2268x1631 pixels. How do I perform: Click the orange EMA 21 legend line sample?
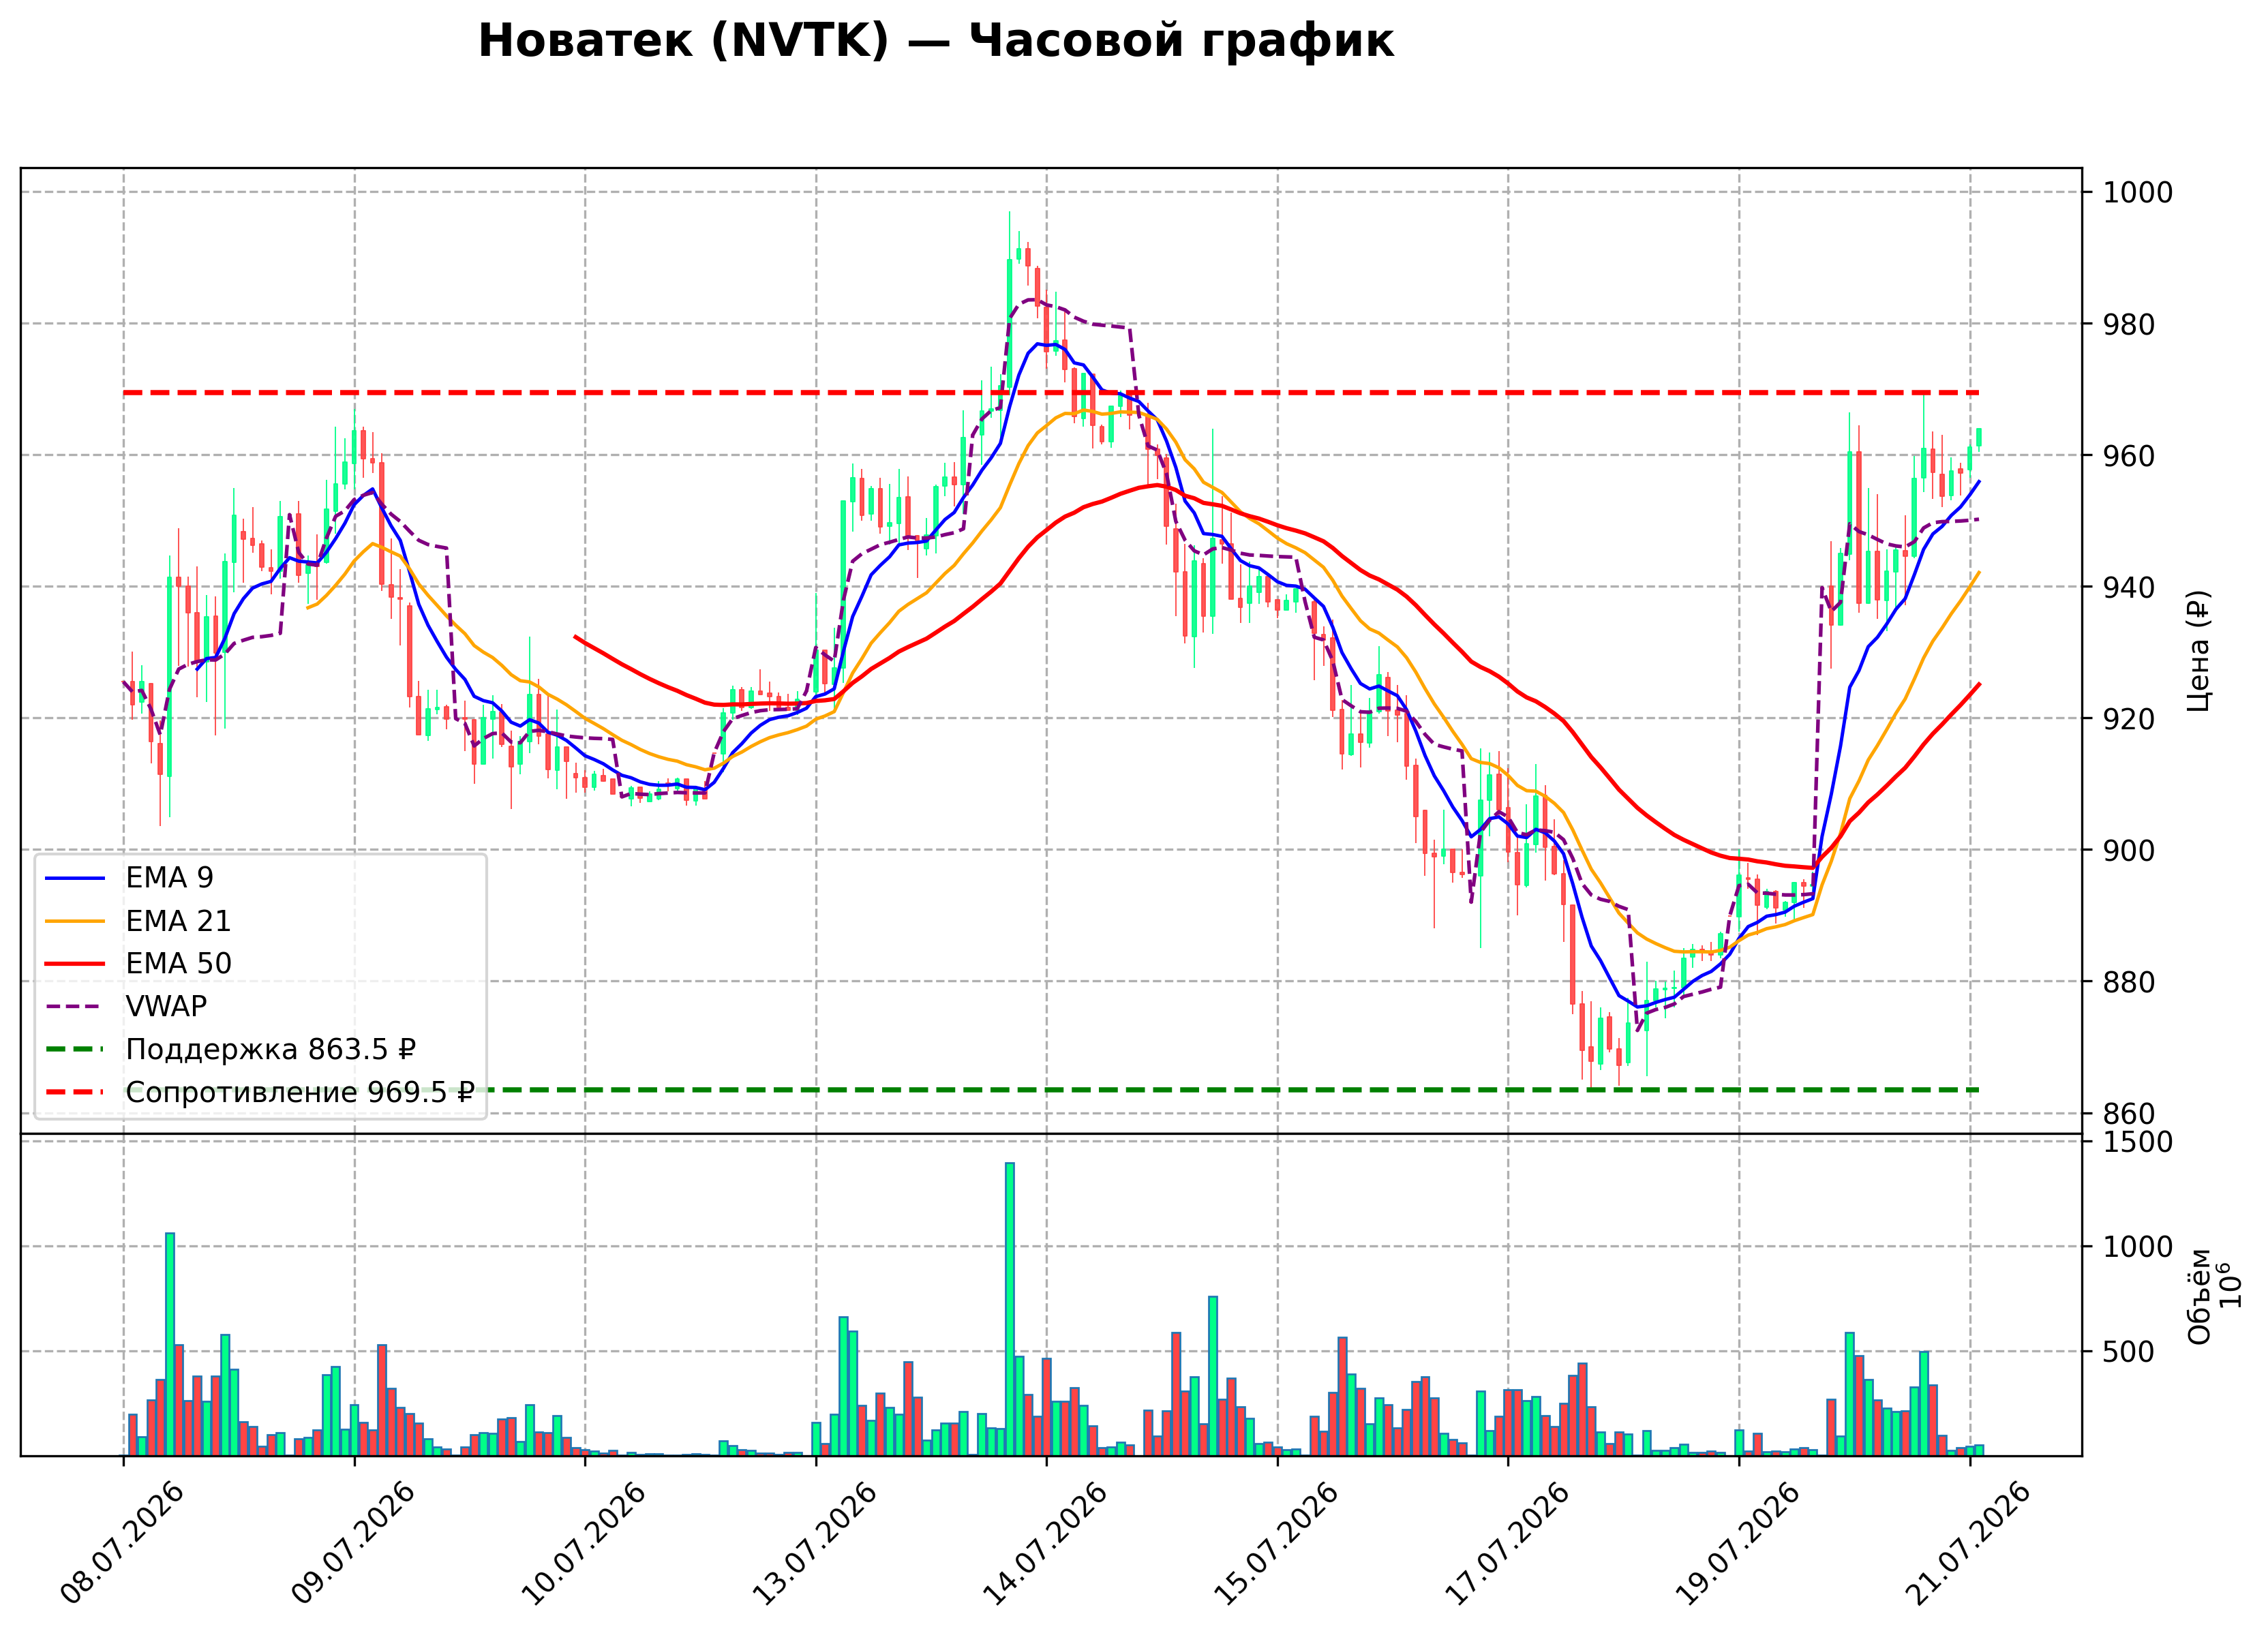(75, 921)
